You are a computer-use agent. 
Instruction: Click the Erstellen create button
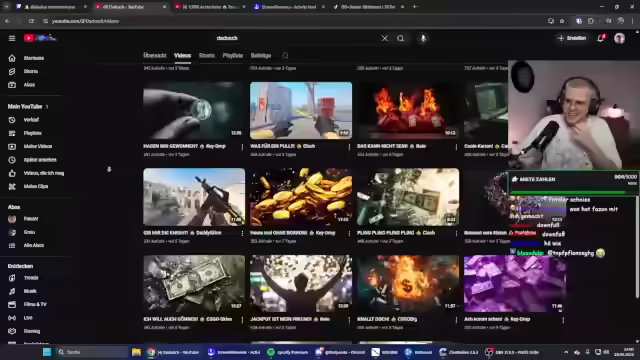[572, 38]
